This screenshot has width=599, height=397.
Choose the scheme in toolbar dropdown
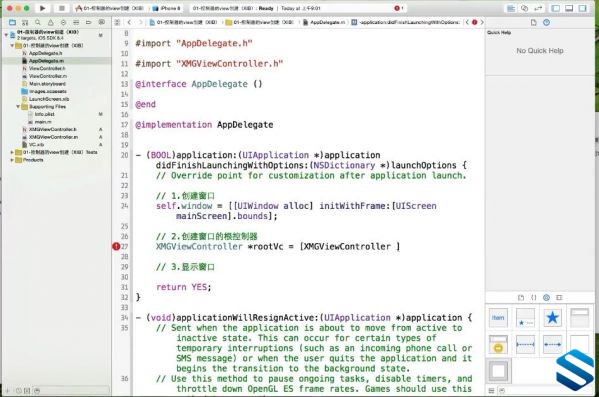point(110,8)
